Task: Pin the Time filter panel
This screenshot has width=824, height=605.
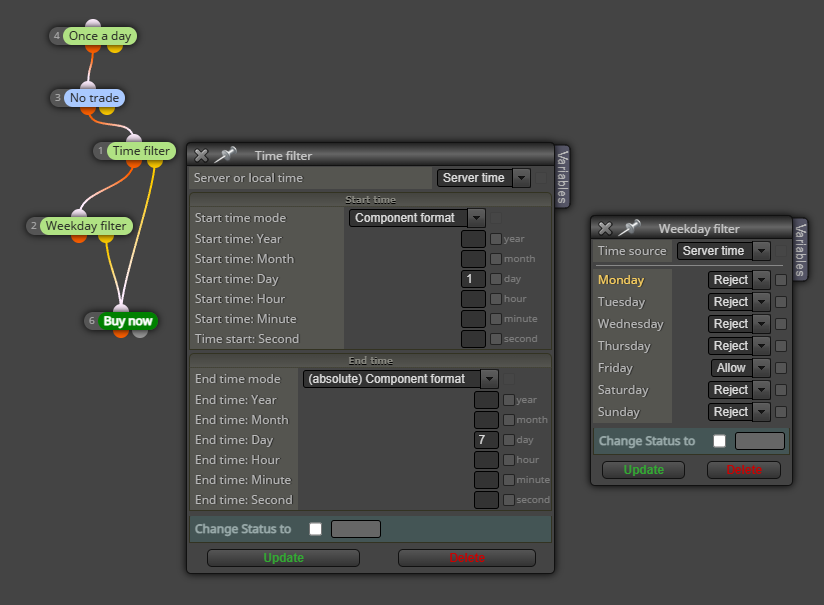Action: coord(225,155)
